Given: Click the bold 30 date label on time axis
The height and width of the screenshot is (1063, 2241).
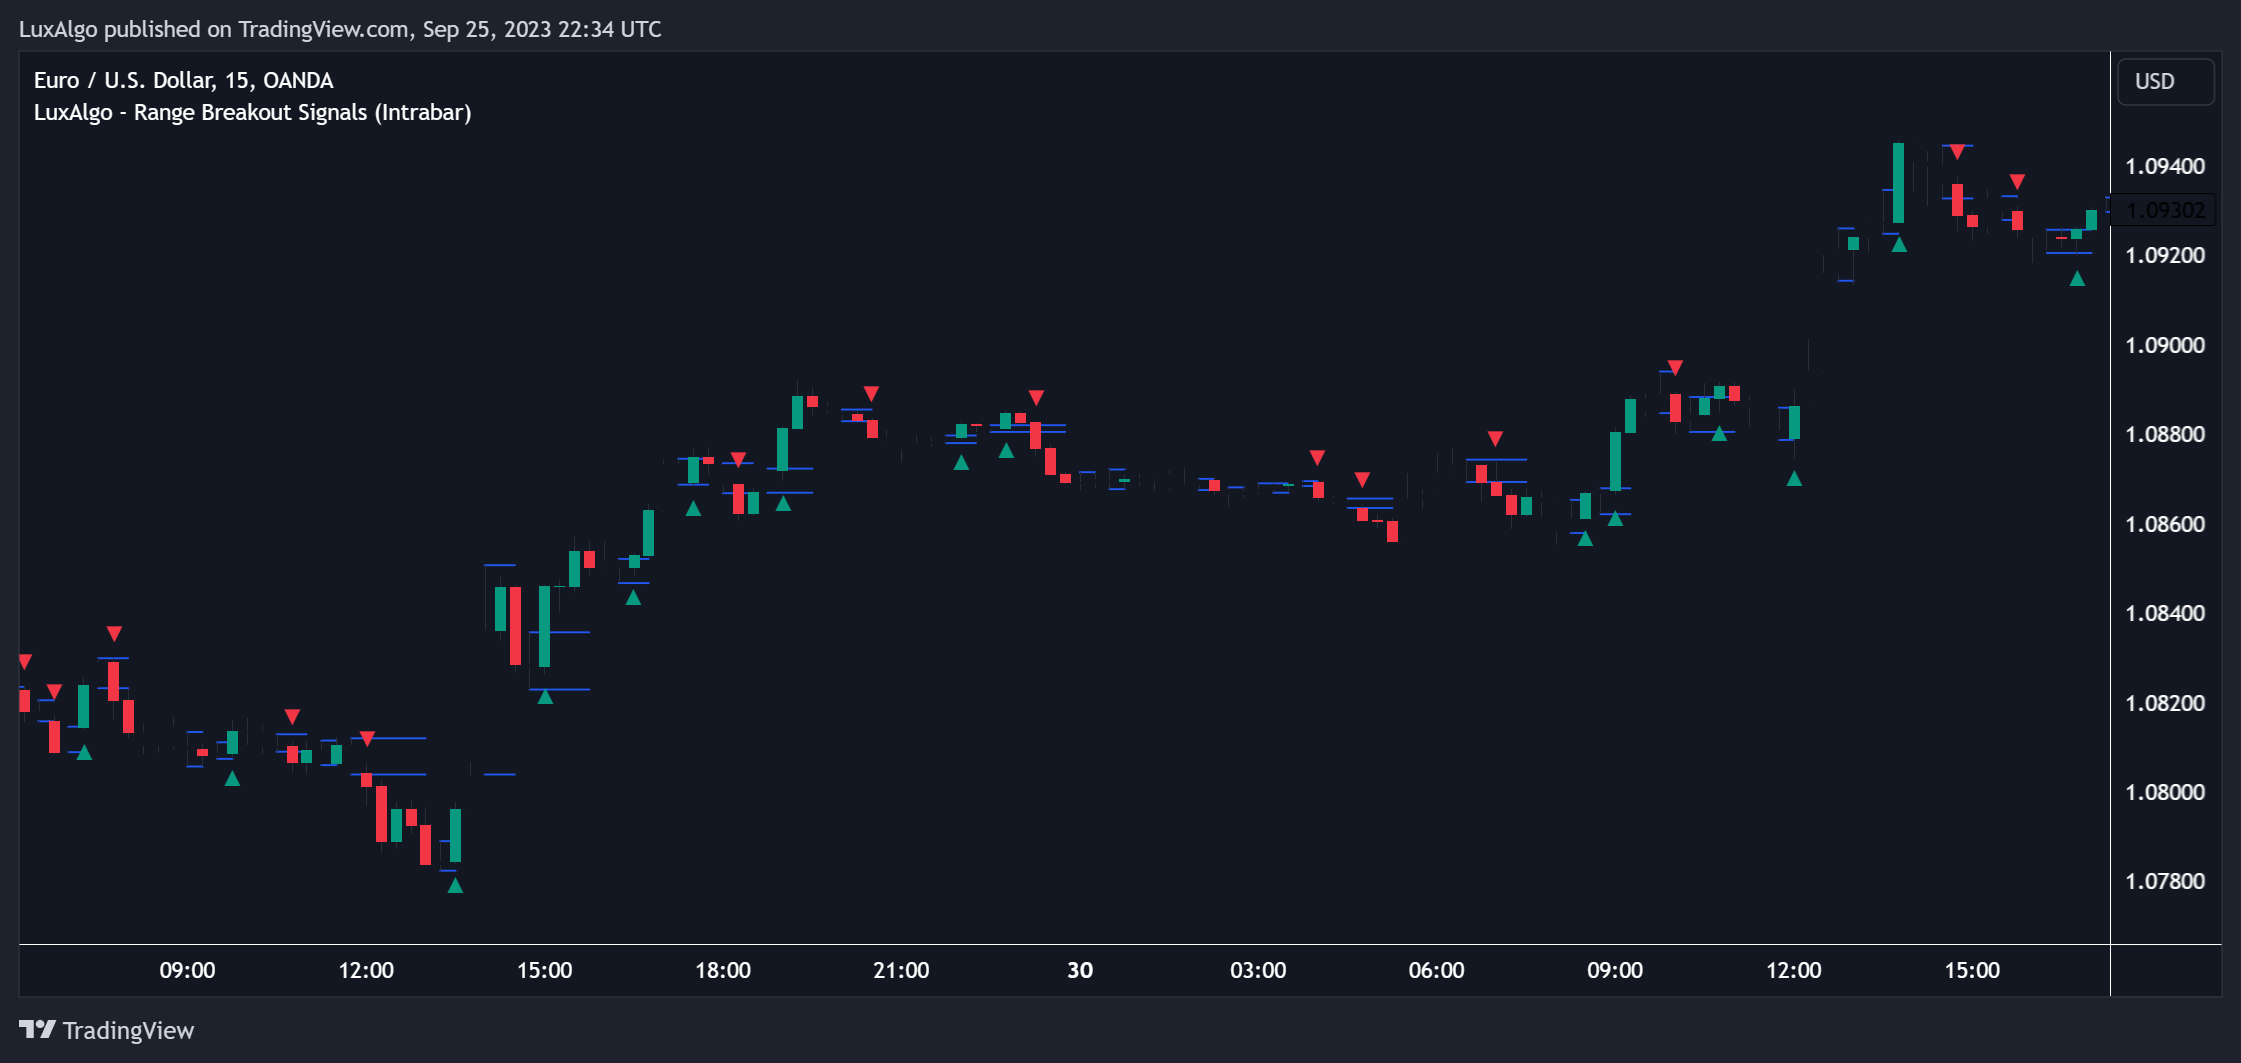Looking at the screenshot, I should coord(1080,970).
